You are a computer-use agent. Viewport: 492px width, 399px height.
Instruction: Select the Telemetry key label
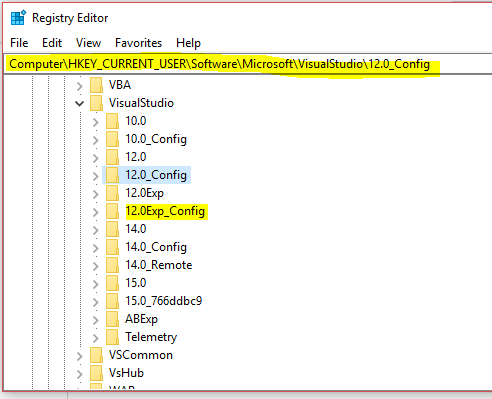tap(151, 337)
